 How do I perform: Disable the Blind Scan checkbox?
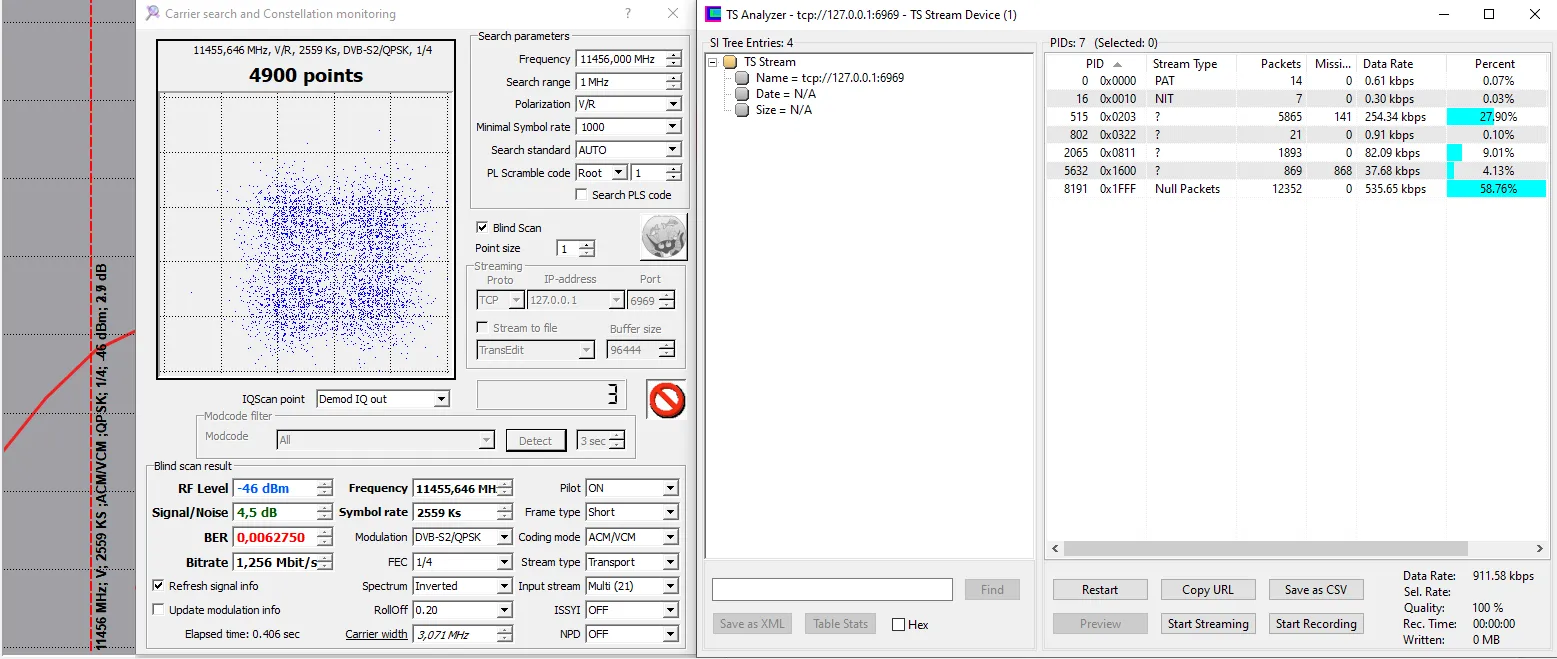coord(483,228)
